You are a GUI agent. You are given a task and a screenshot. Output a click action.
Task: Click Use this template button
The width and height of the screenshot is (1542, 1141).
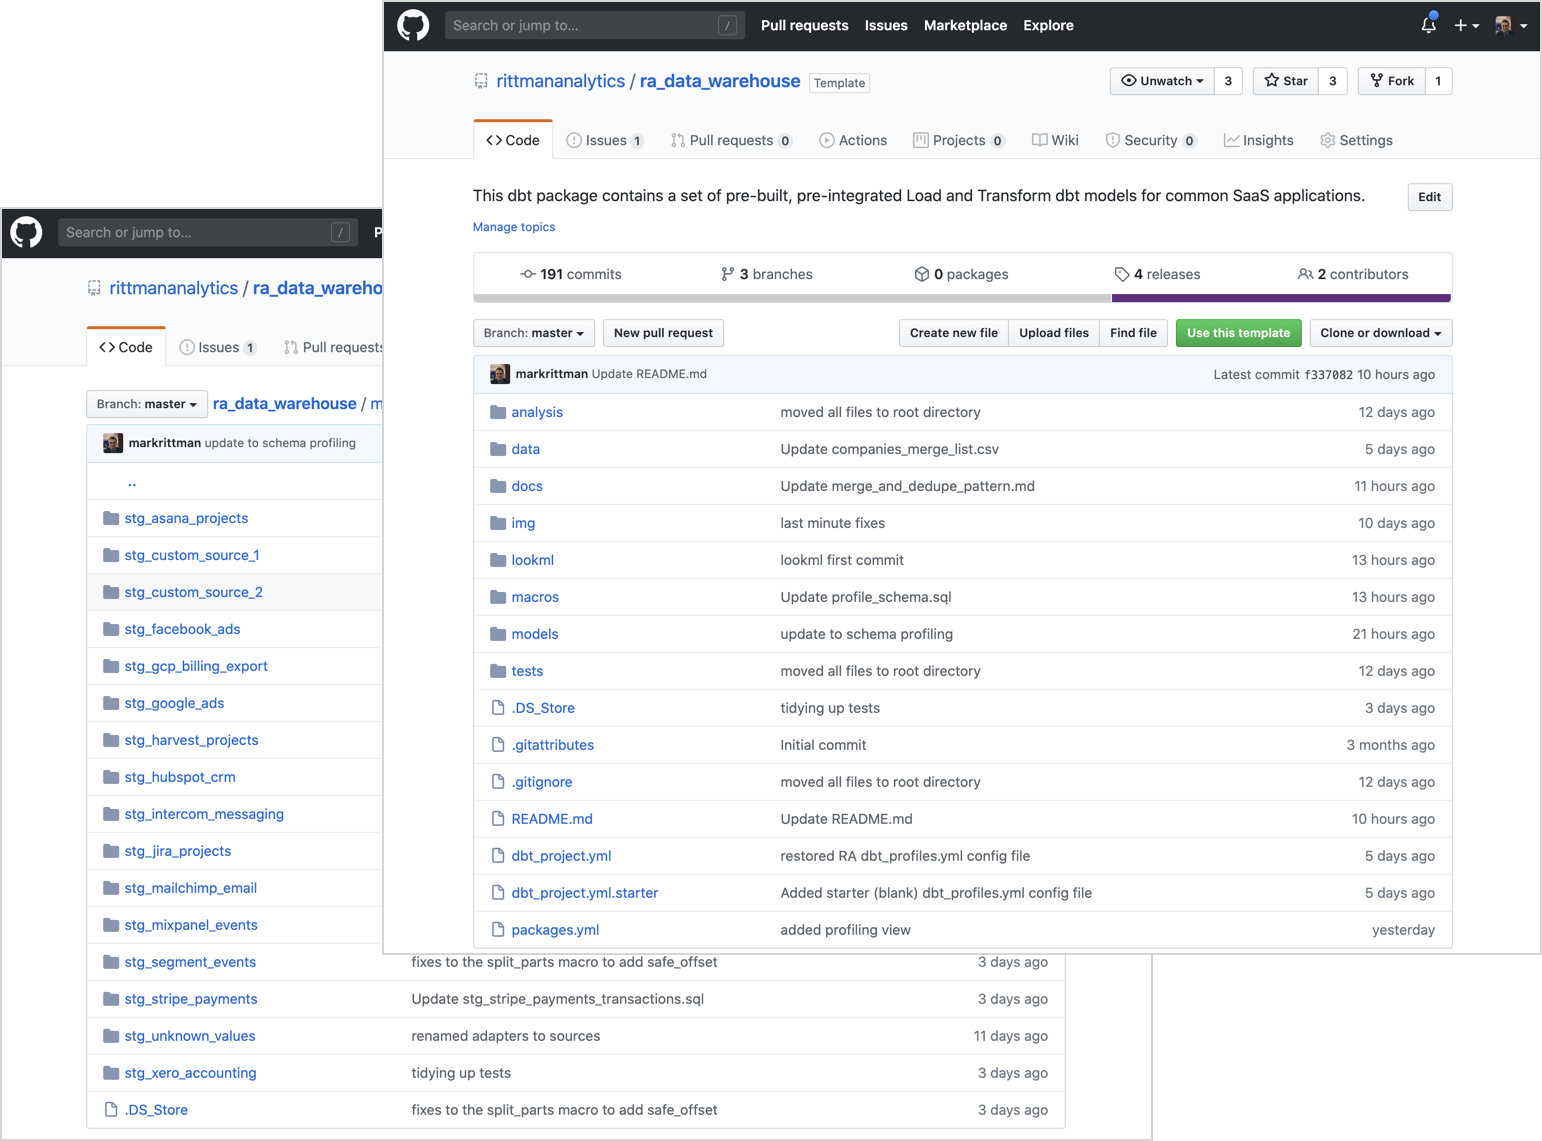click(x=1238, y=333)
